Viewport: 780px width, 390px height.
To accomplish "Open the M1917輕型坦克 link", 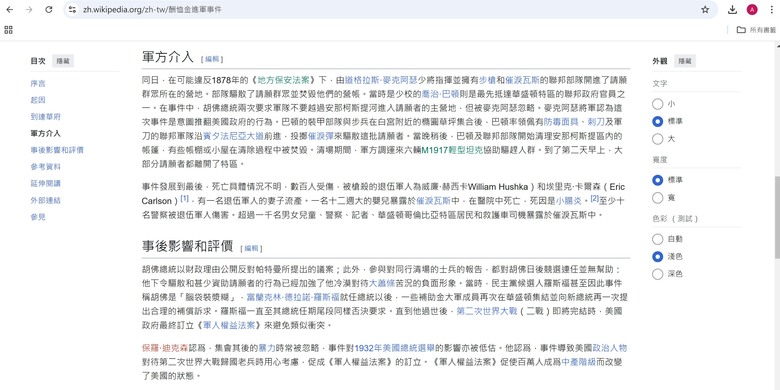I will click(452, 150).
